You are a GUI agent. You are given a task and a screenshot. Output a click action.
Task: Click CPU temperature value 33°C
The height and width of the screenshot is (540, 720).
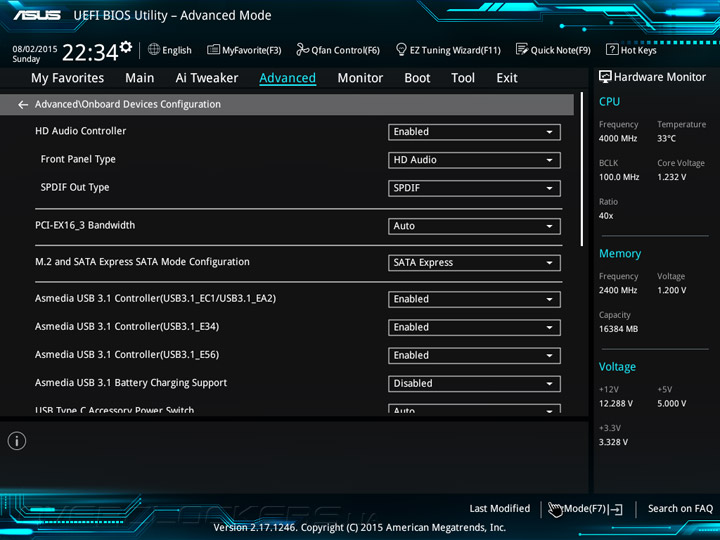(x=666, y=138)
